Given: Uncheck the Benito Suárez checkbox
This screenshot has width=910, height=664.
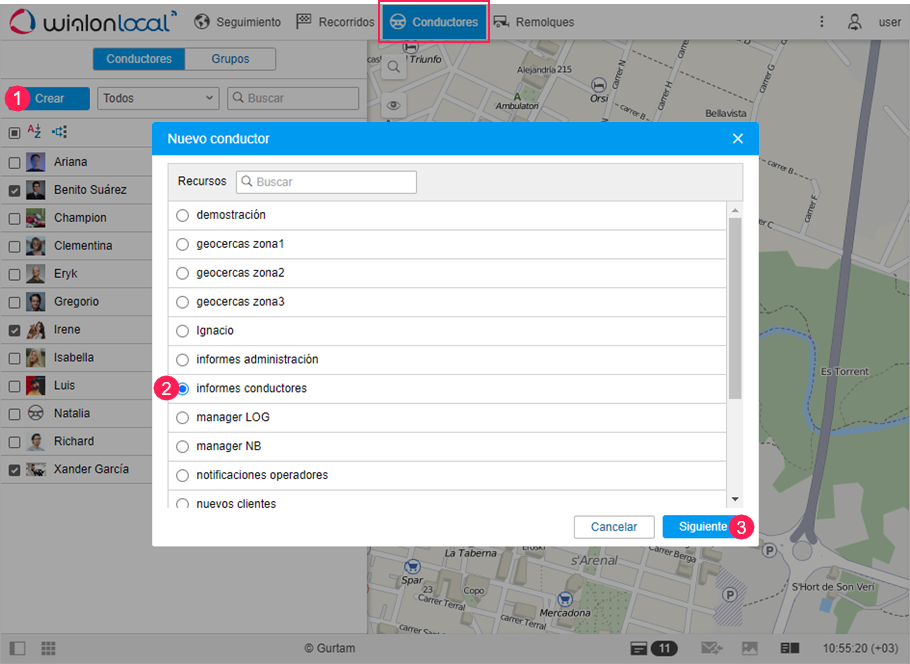Looking at the screenshot, I should pyautogui.click(x=14, y=190).
